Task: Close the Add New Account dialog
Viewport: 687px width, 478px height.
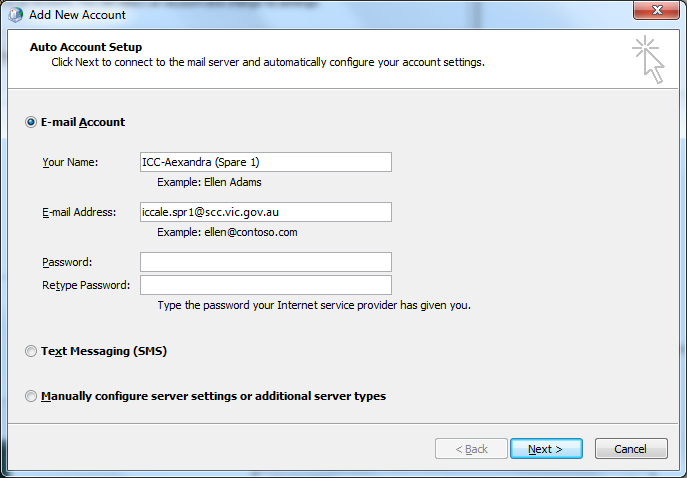Action: [x=657, y=12]
